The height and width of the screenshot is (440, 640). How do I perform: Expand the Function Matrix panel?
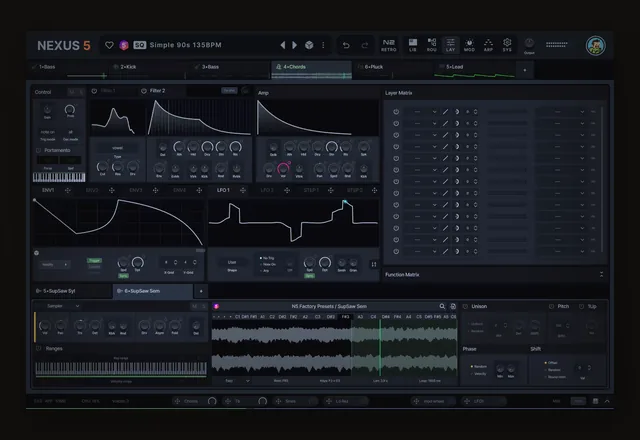601,275
